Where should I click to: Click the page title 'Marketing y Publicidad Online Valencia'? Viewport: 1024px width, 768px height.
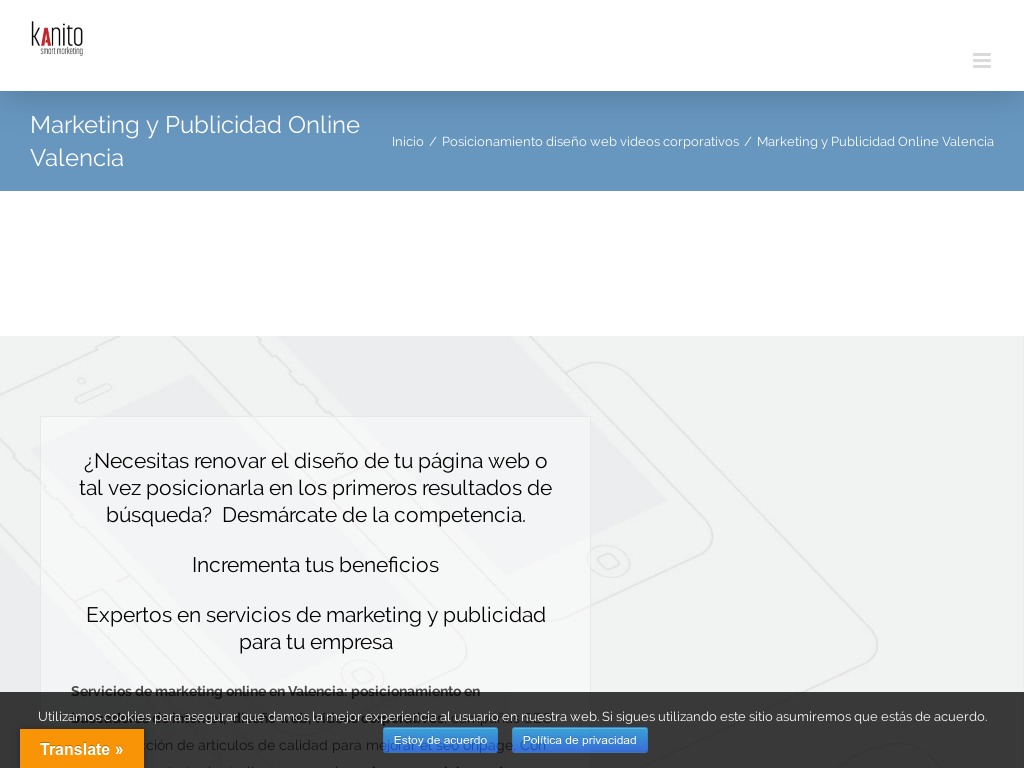point(195,141)
